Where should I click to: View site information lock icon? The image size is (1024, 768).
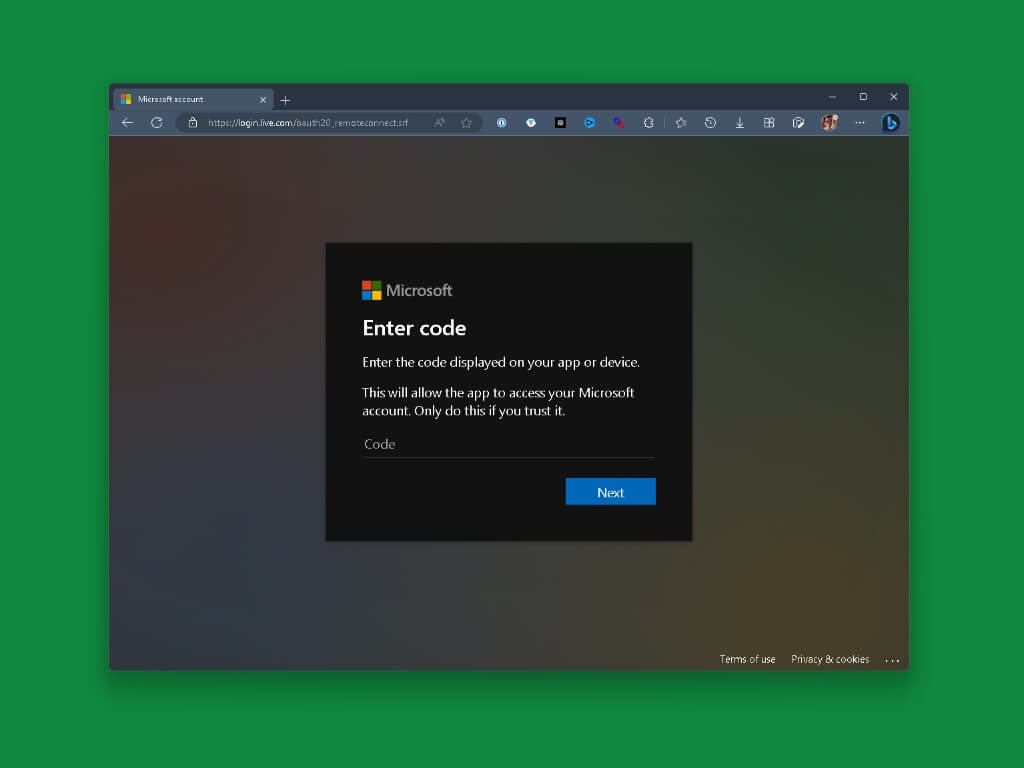[193, 122]
